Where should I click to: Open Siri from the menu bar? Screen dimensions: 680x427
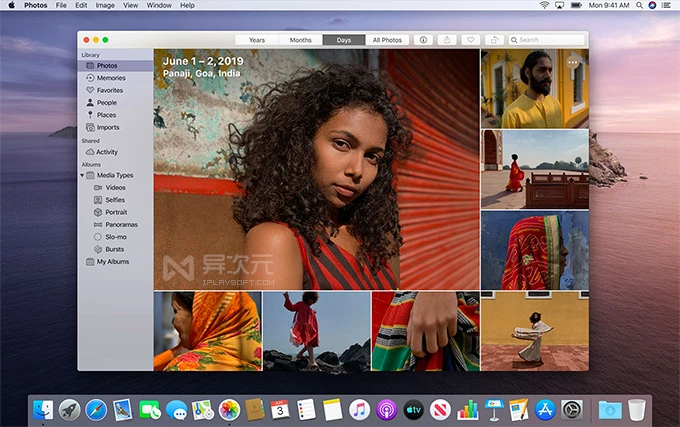coord(652,5)
